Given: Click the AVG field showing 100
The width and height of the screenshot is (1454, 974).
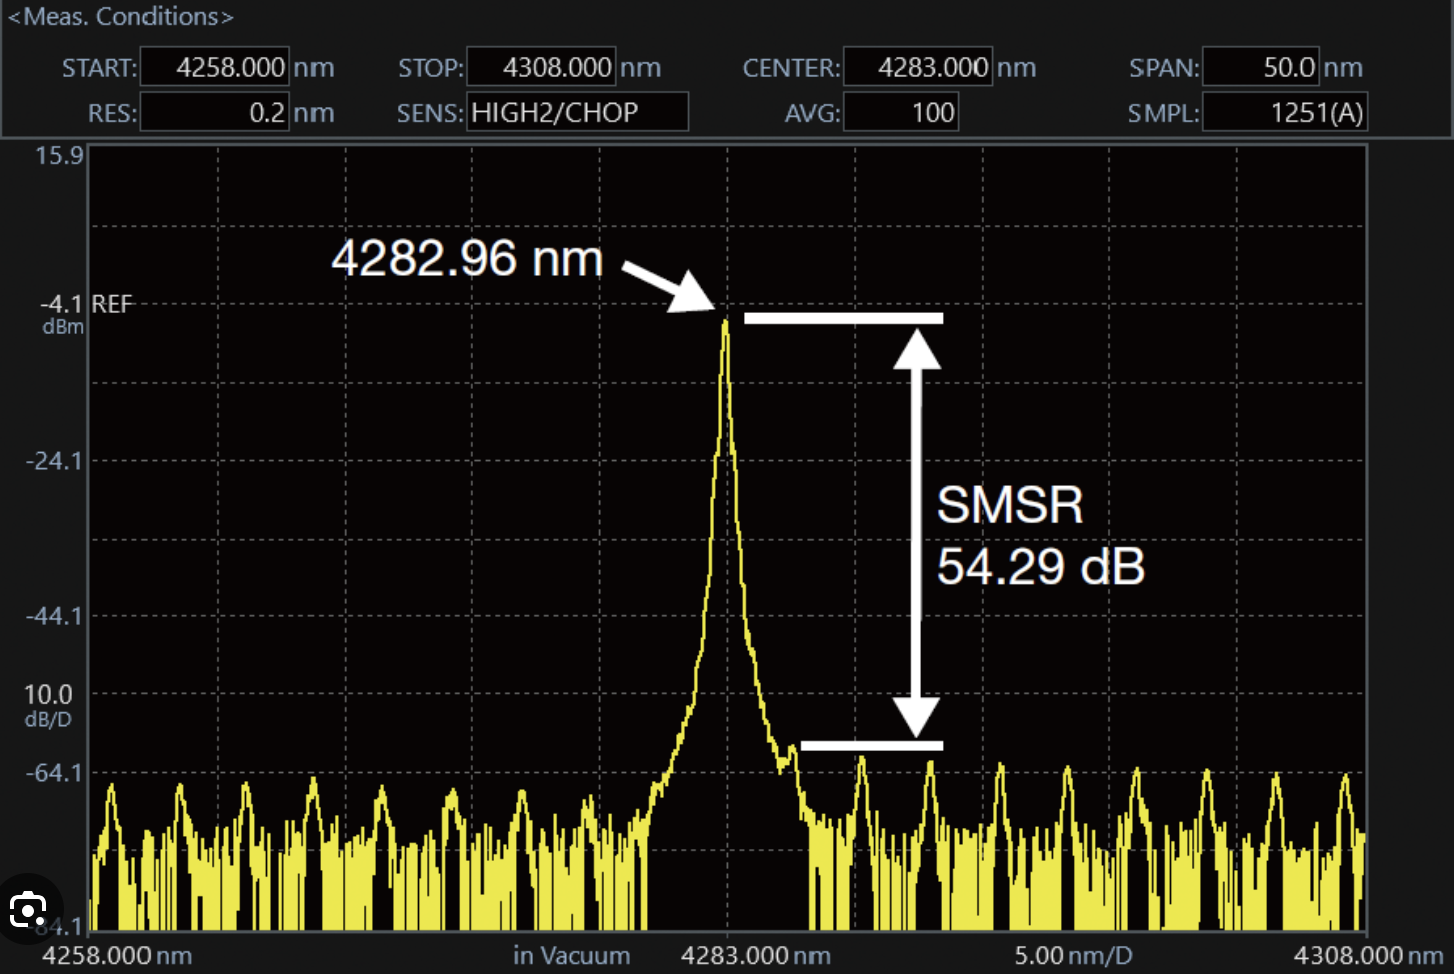Looking at the screenshot, I should click(x=901, y=112).
